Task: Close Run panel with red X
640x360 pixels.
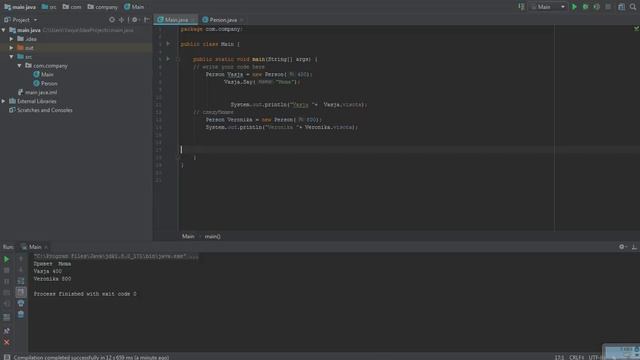Action: 7,342
